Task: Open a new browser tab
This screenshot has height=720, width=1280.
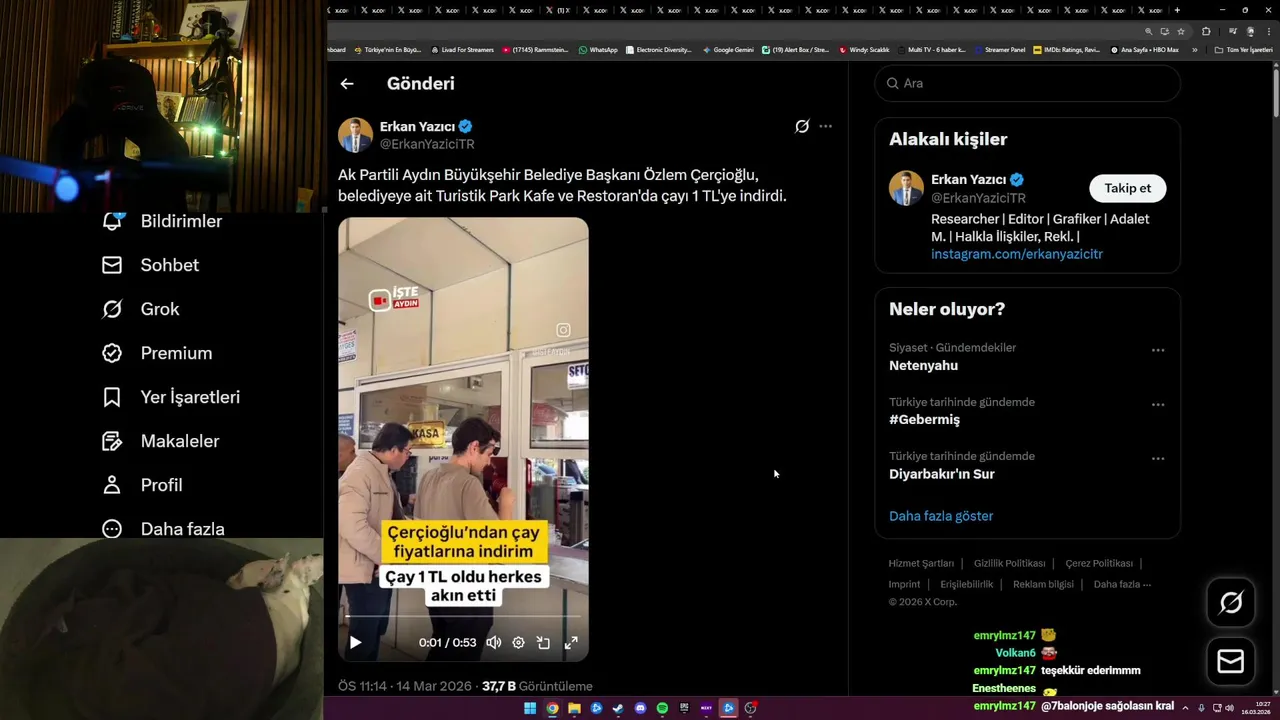Action: [1177, 10]
